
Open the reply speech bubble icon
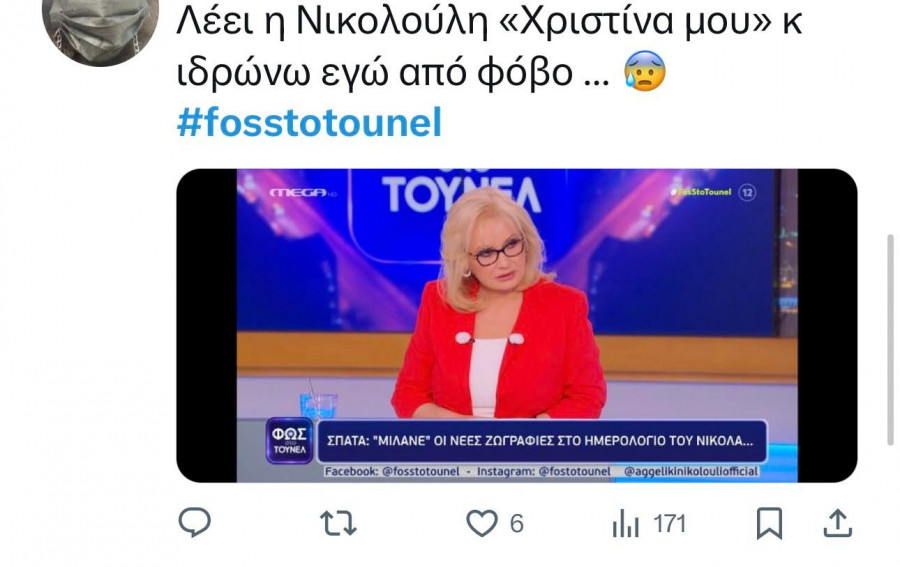pyautogui.click(x=195, y=522)
